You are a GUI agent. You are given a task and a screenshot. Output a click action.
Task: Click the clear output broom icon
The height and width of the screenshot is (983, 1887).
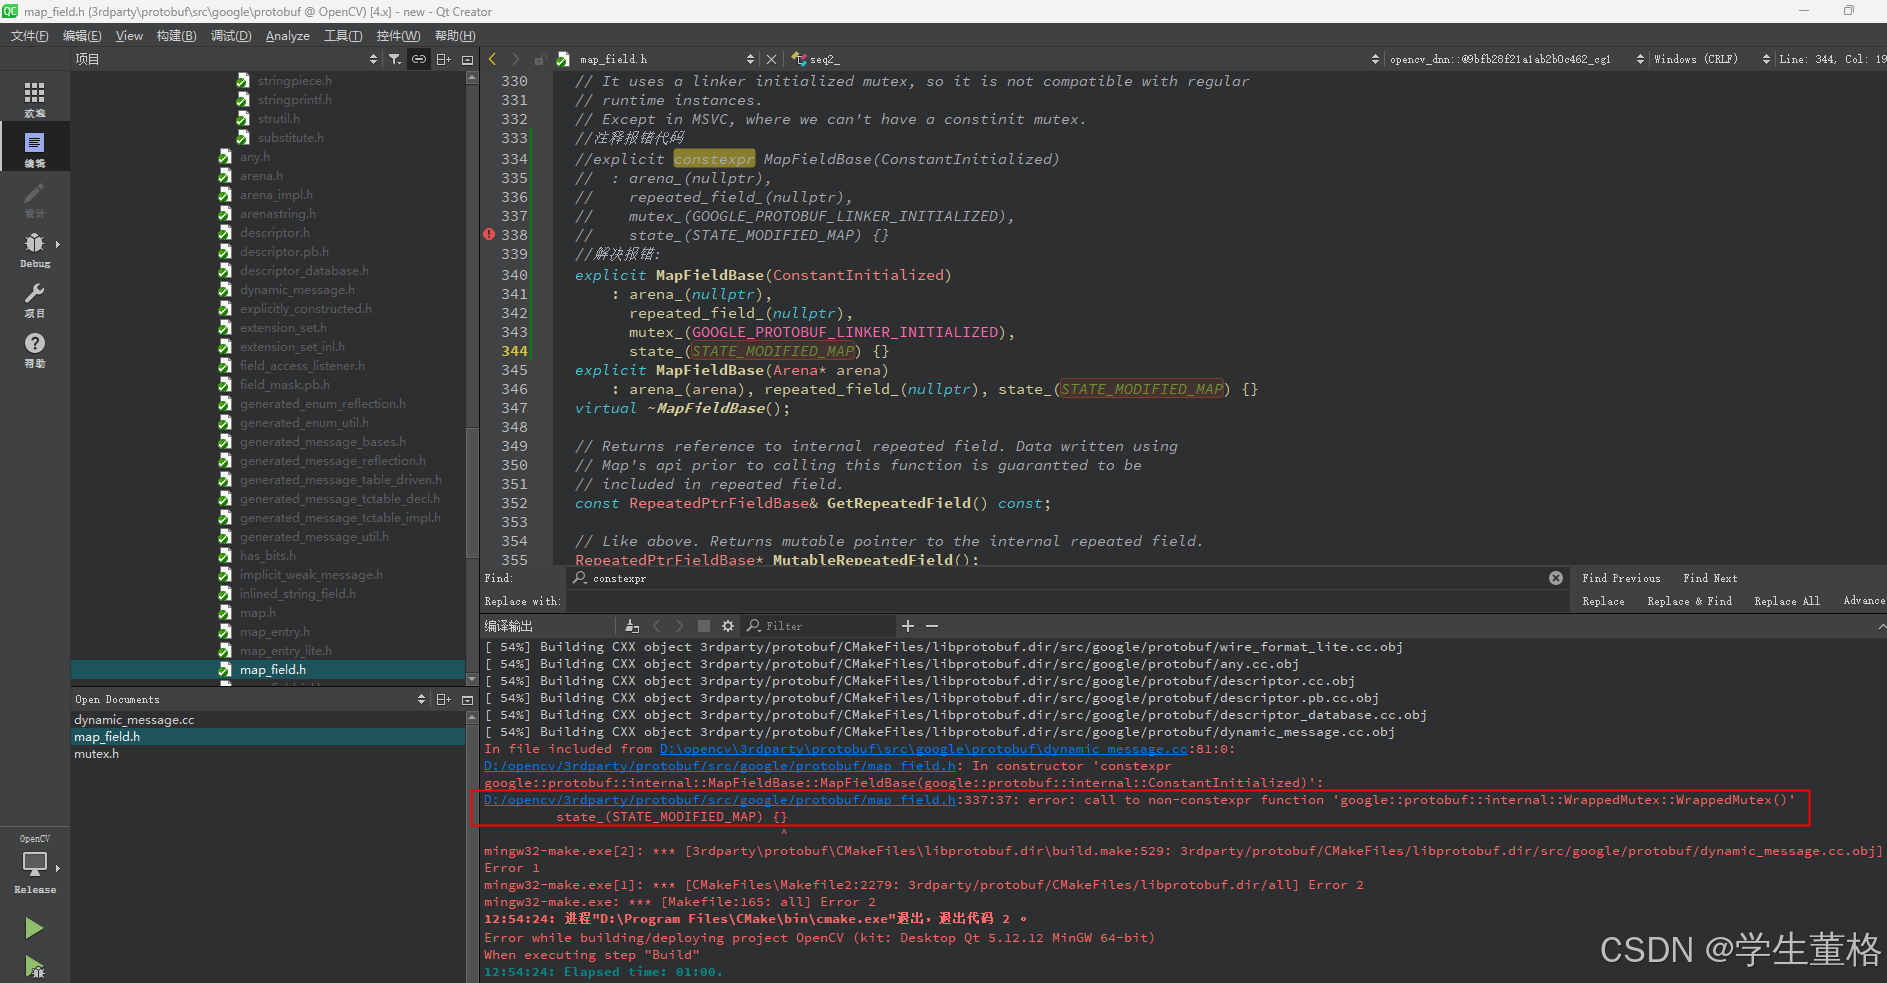pos(632,626)
